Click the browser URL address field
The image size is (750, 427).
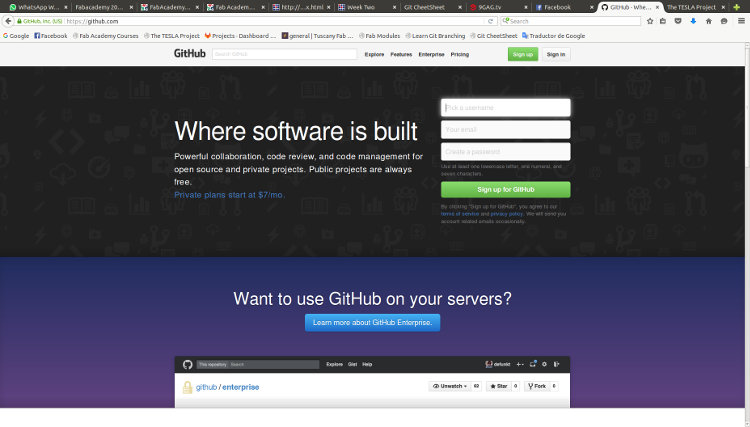click(x=275, y=21)
